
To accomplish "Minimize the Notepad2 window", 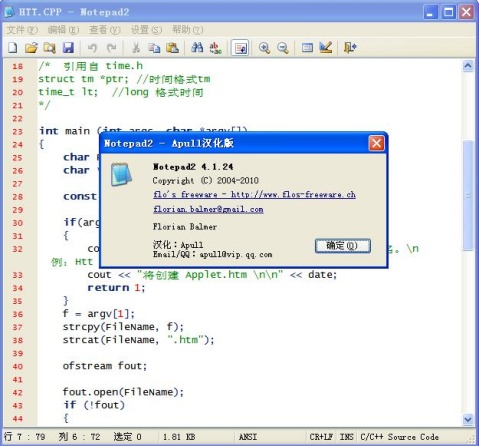I will coord(431,12).
